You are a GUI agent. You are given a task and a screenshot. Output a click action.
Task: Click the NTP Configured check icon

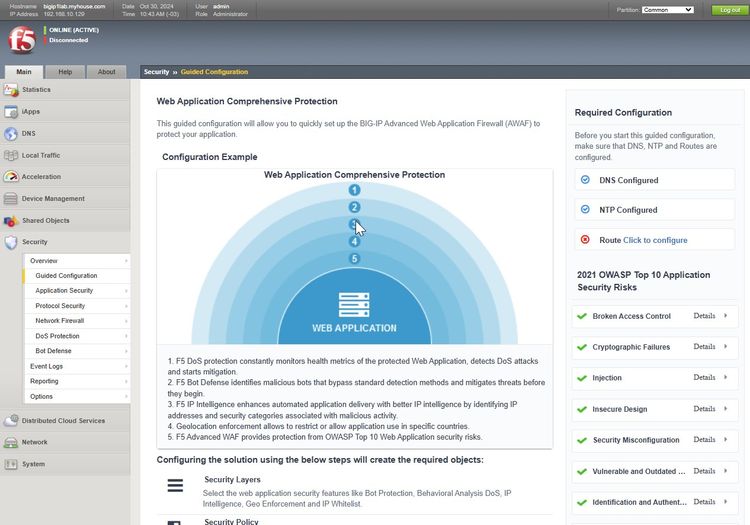click(585, 209)
